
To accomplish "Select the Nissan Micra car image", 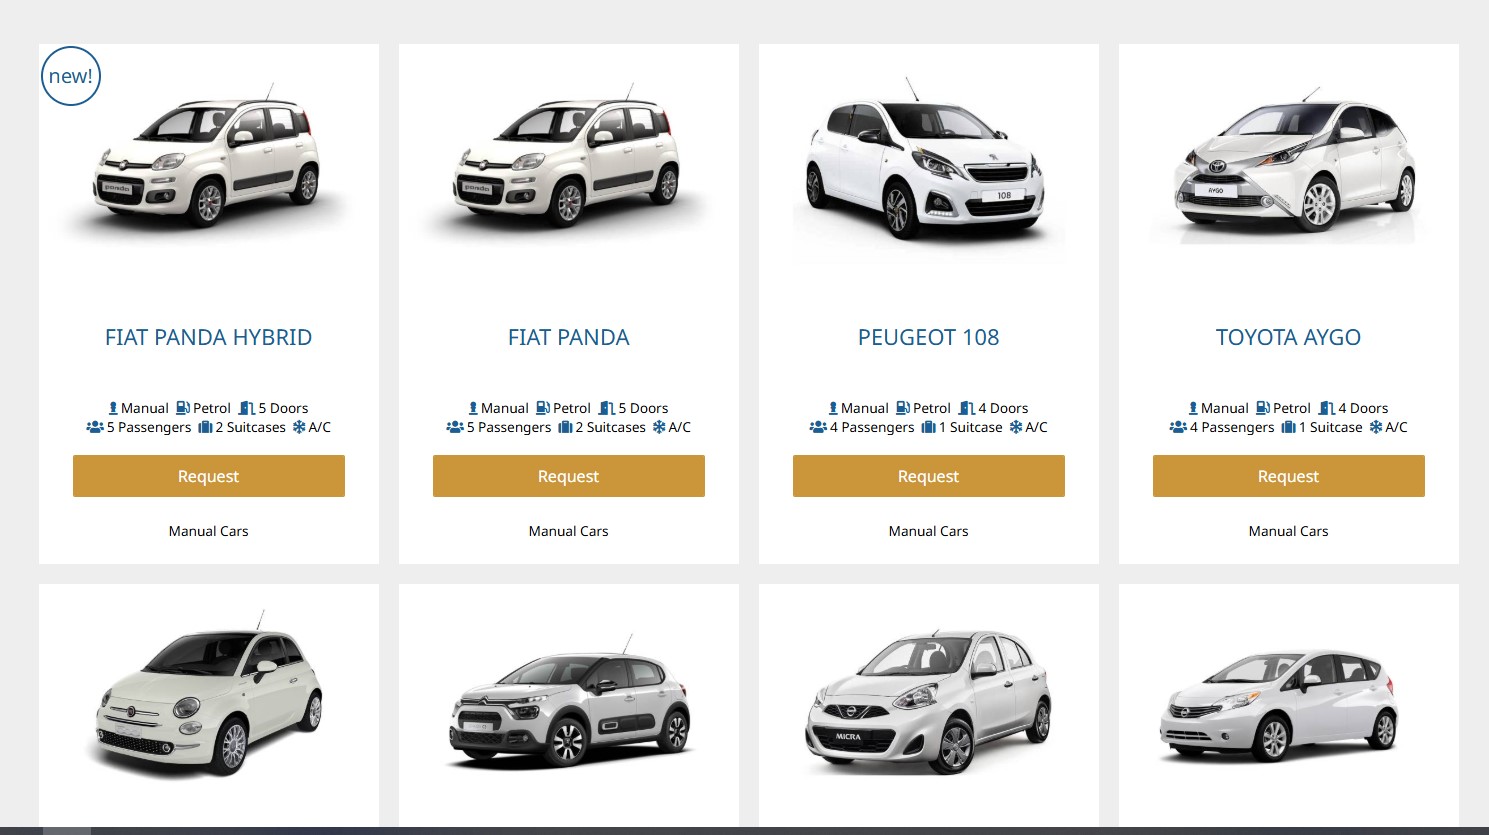I will [x=929, y=702].
